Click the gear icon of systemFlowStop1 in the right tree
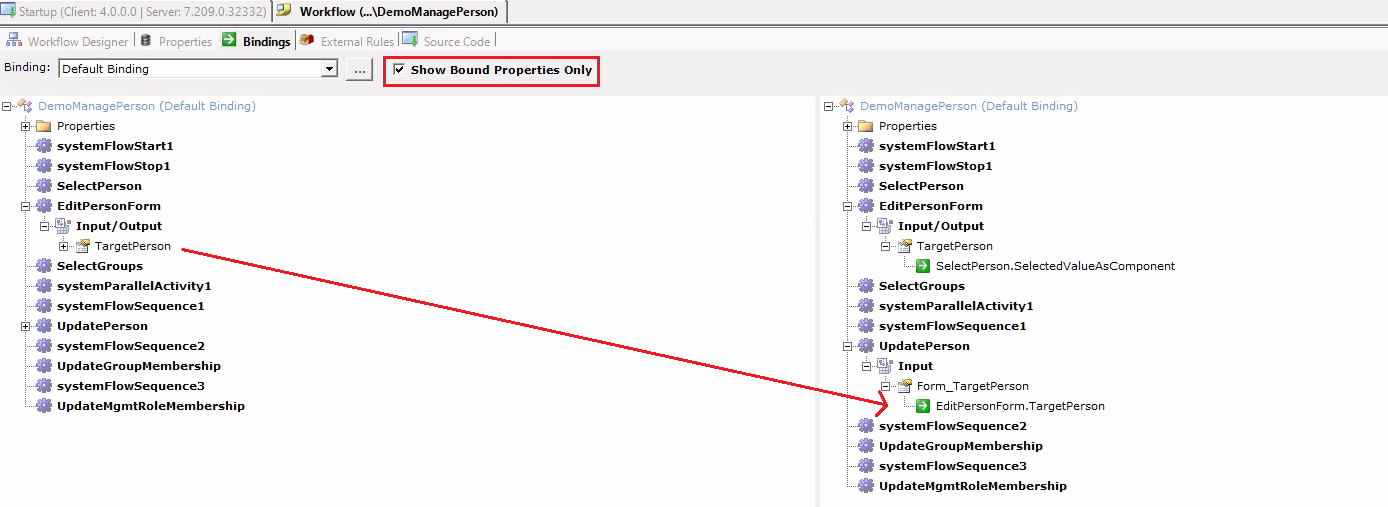Image resolution: width=1388 pixels, height=507 pixels. (x=866, y=166)
